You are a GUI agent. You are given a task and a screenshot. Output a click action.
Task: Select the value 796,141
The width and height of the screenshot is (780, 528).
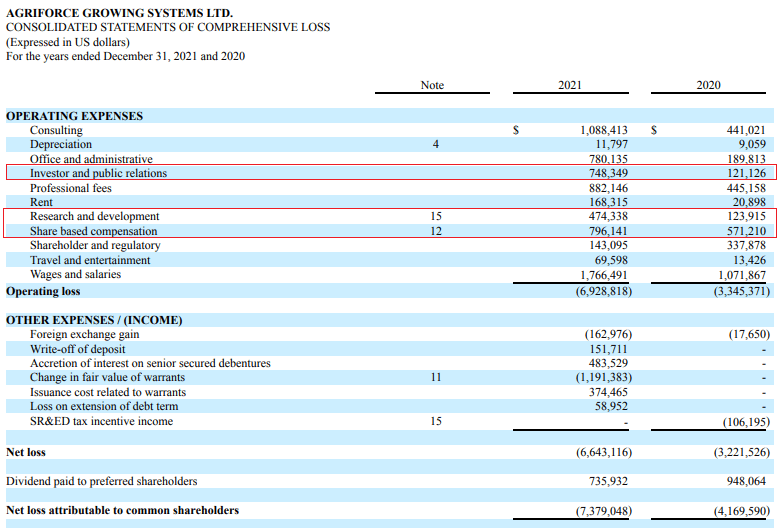(x=608, y=231)
